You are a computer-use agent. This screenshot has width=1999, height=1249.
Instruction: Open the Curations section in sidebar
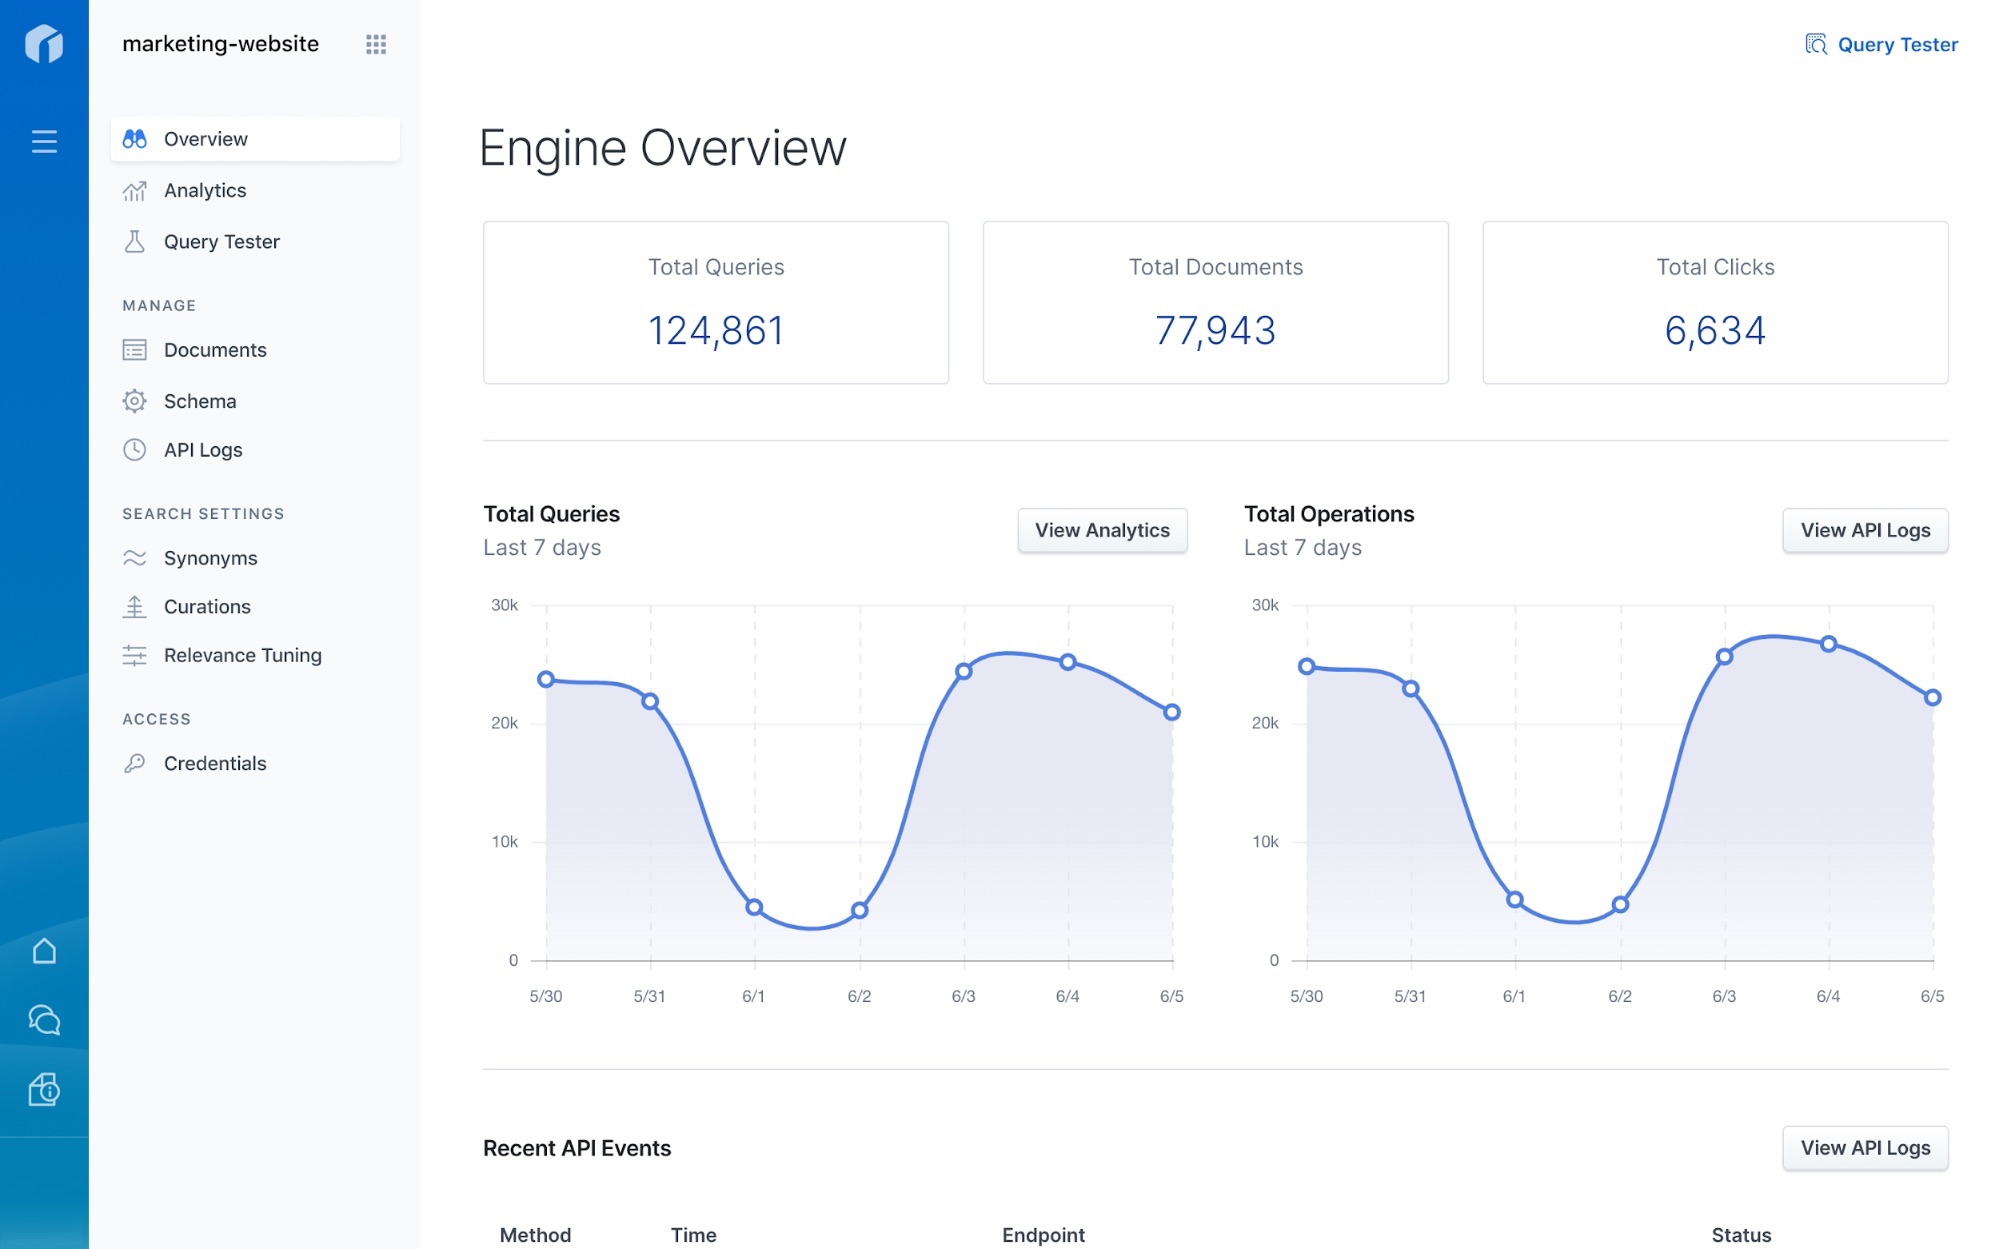(207, 606)
